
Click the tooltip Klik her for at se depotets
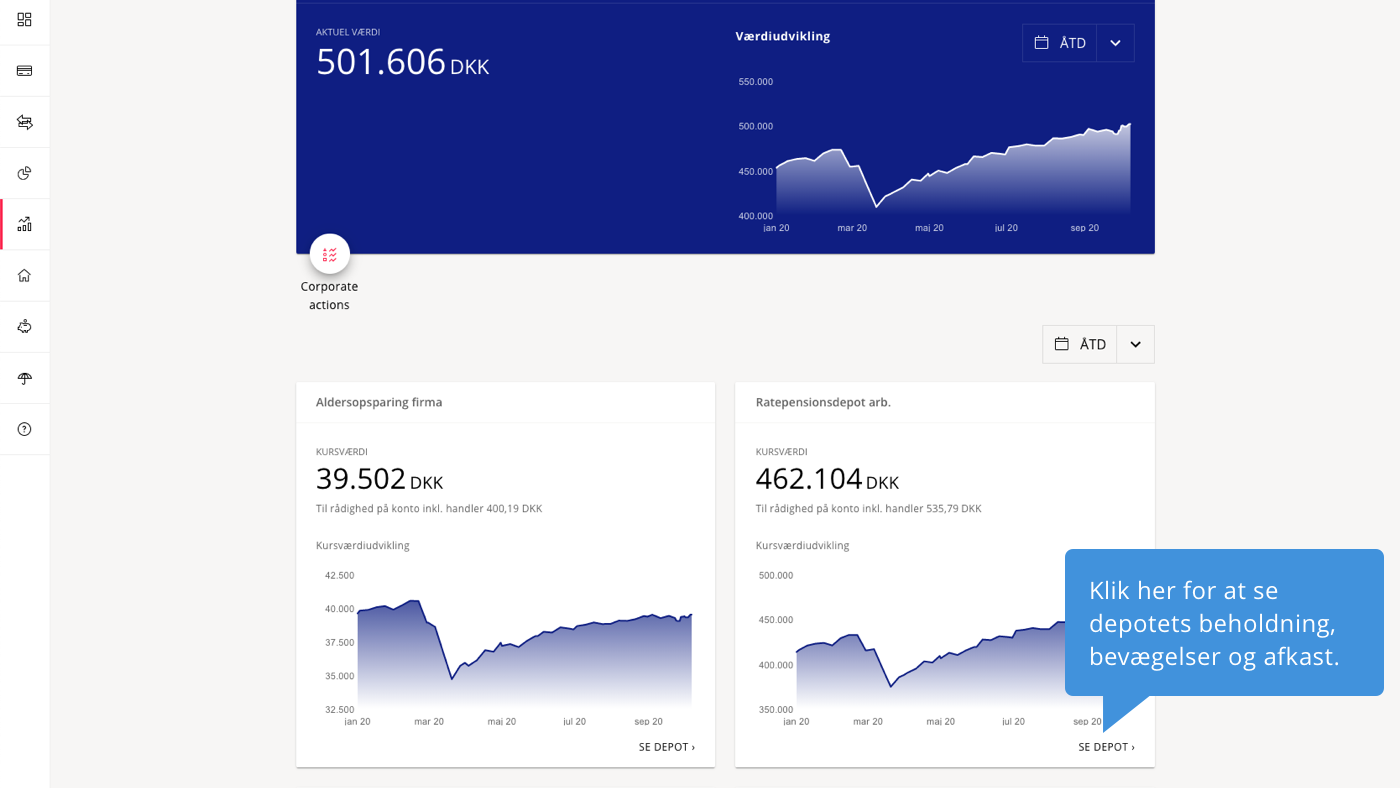click(x=1224, y=622)
